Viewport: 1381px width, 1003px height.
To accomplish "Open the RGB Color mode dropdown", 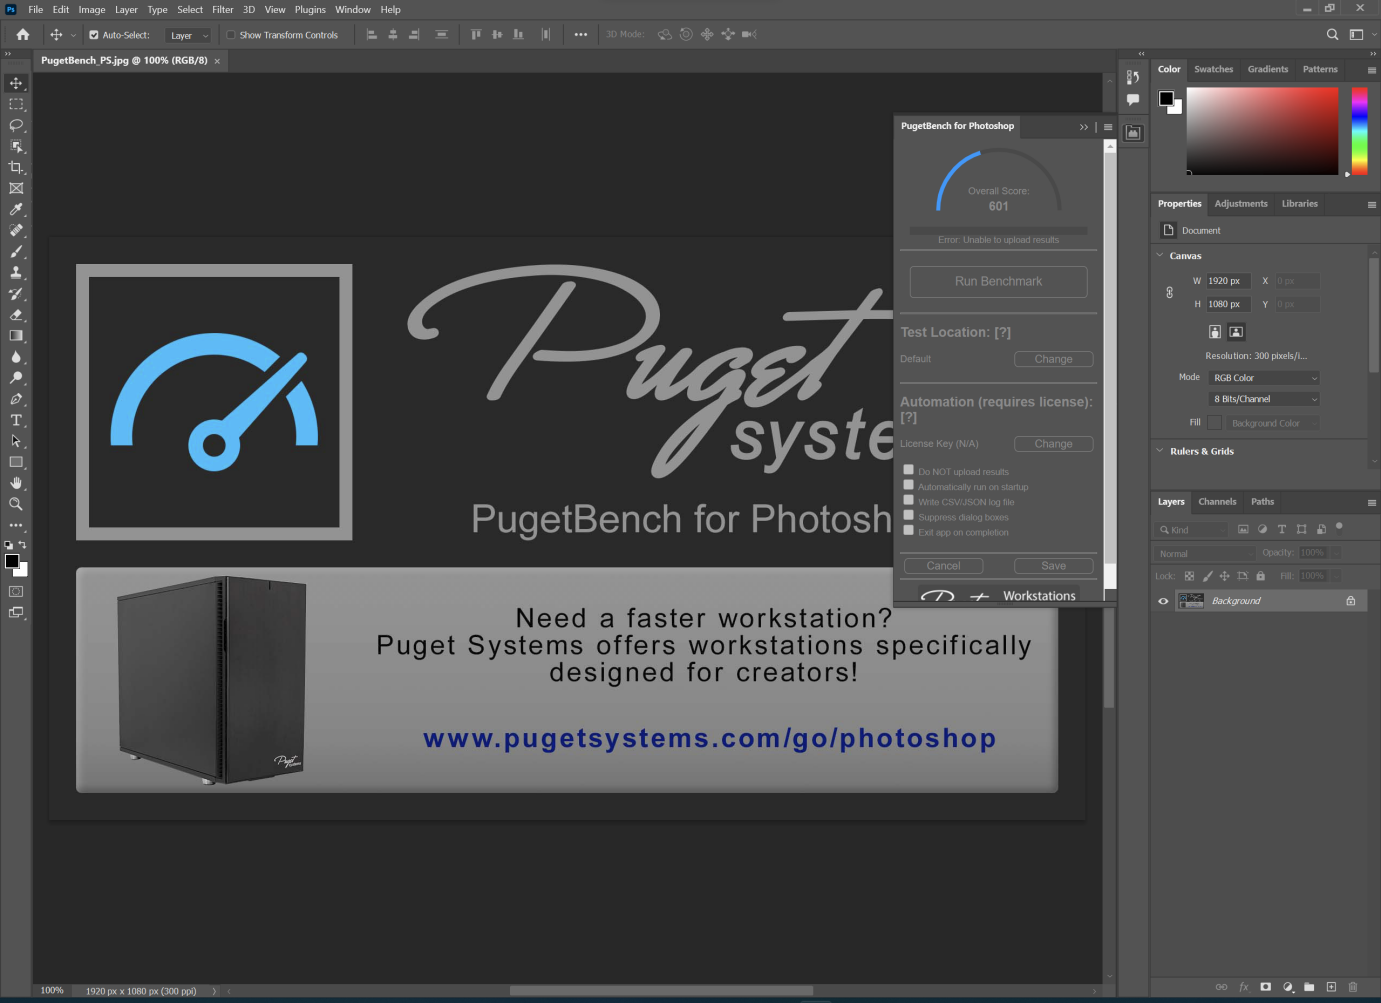I will (x=1264, y=378).
